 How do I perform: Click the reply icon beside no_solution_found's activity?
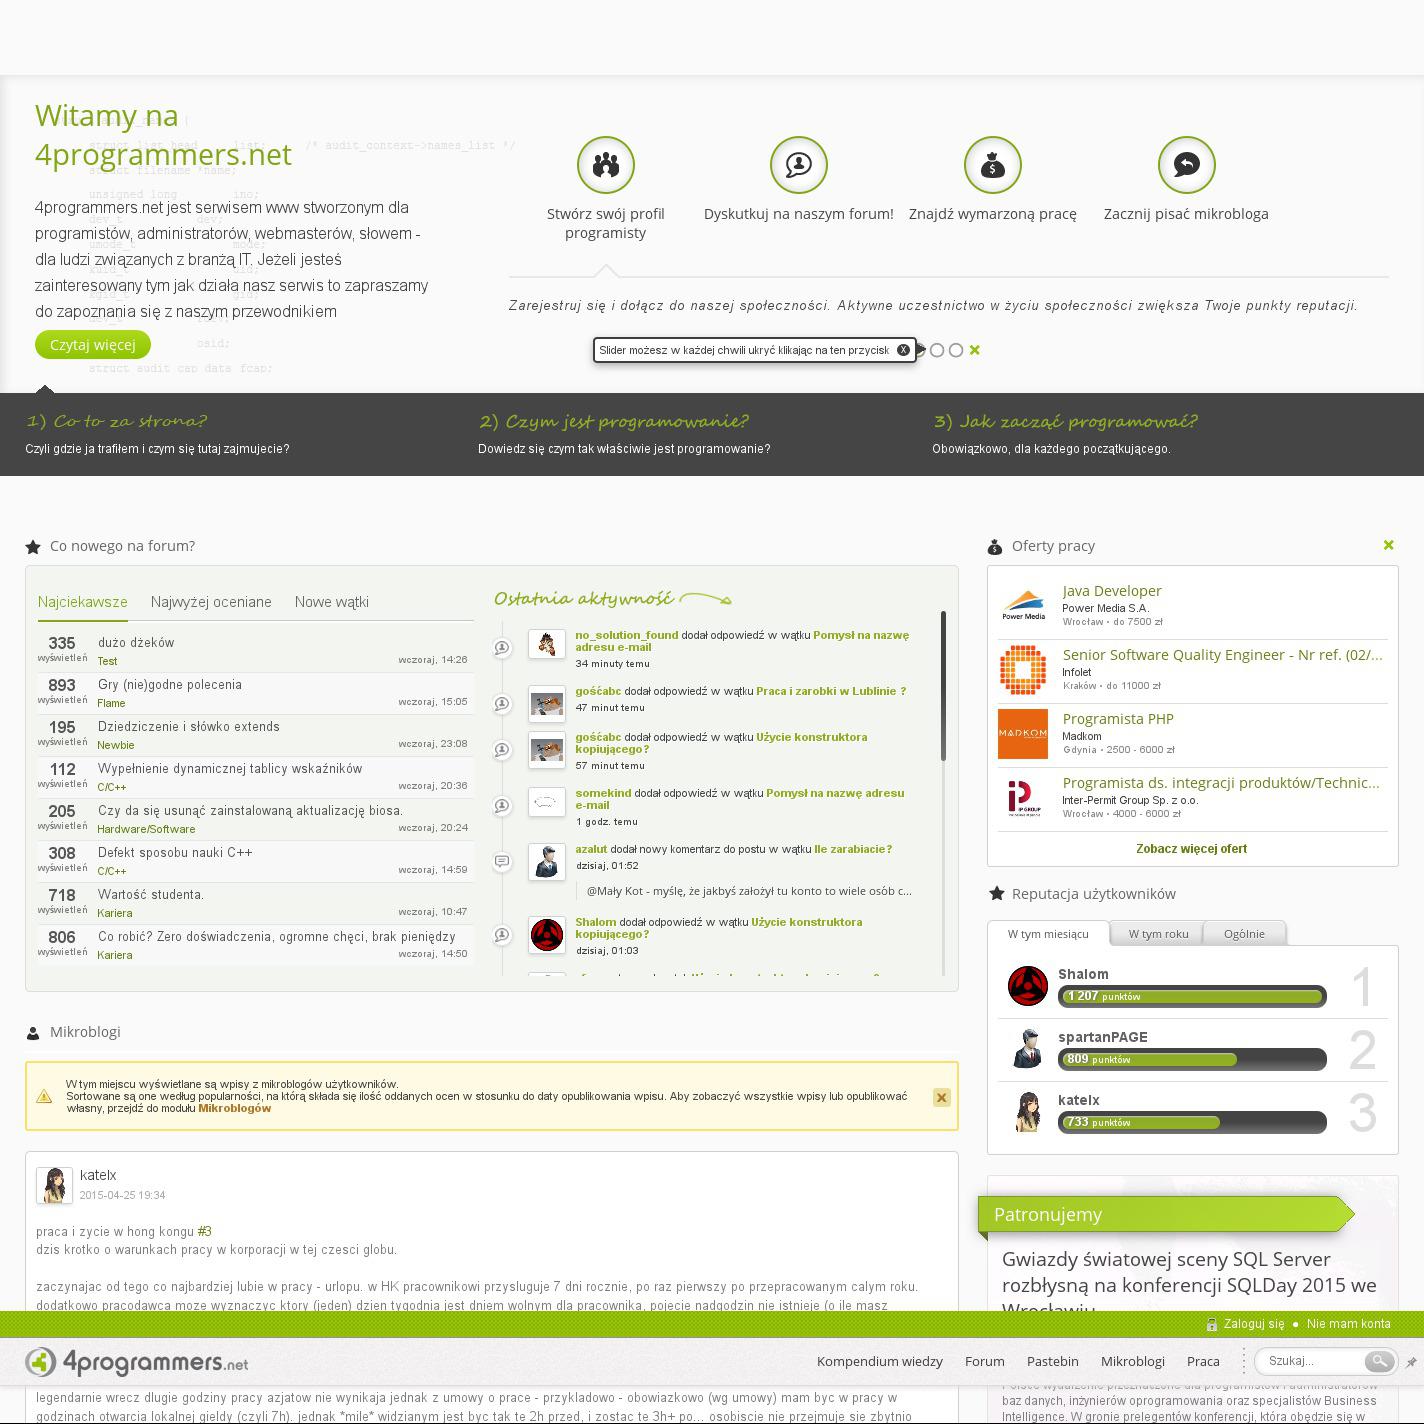[x=502, y=648]
